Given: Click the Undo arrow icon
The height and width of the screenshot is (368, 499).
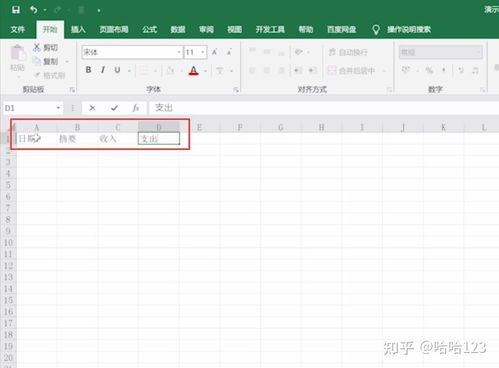Looking at the screenshot, I should pos(33,10).
